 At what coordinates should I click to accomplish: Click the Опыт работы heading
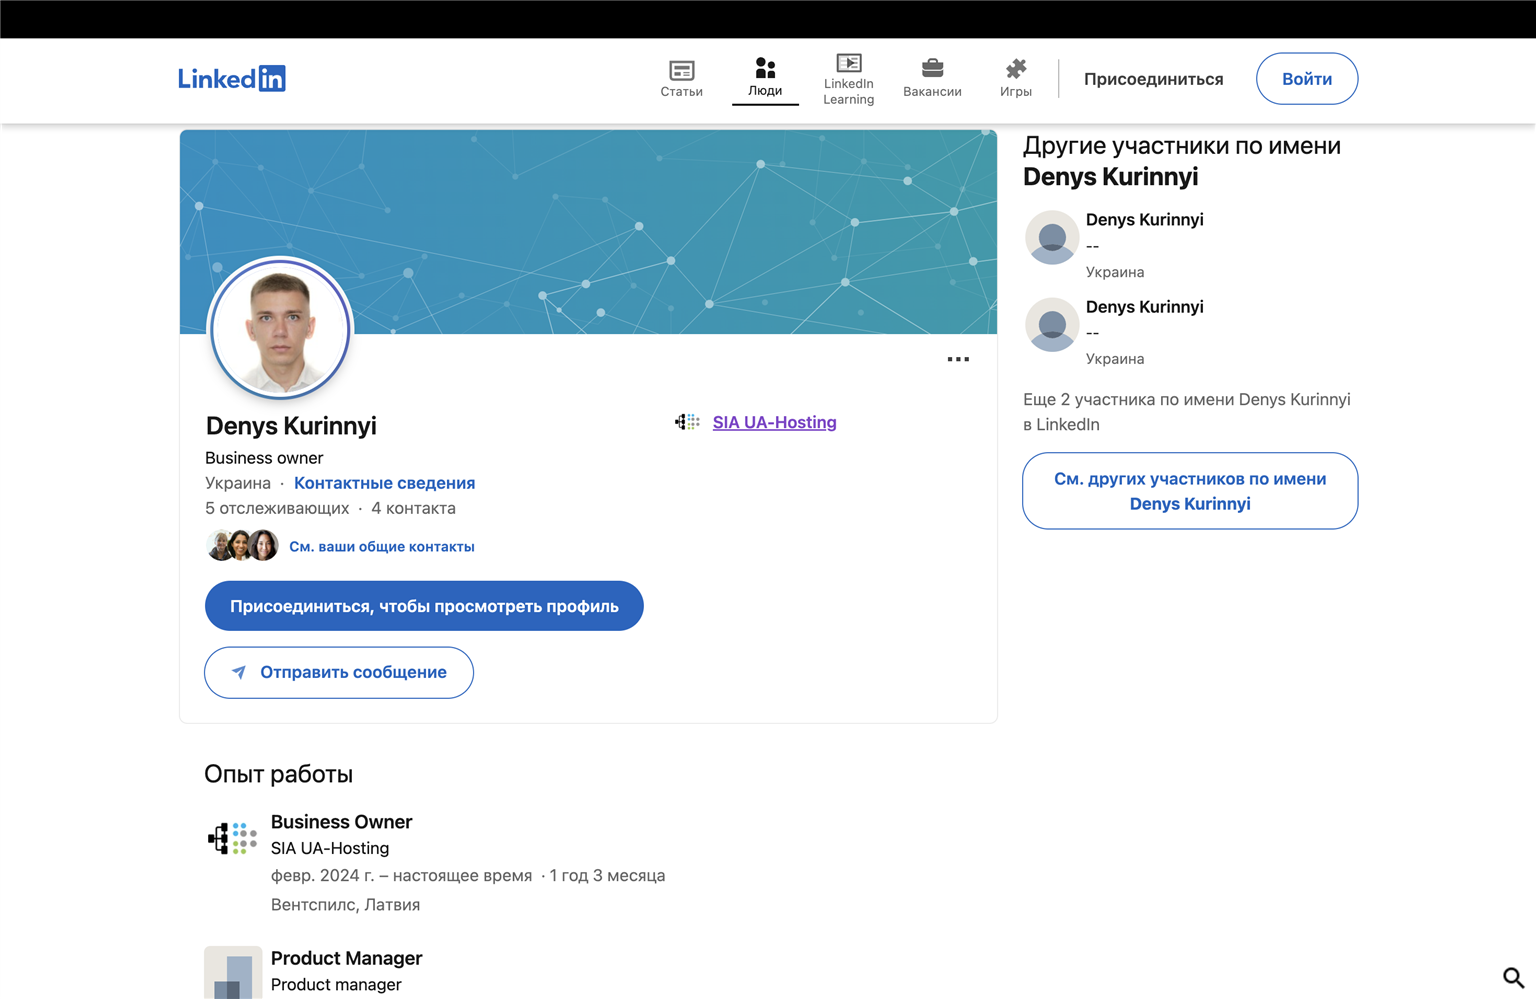(278, 774)
